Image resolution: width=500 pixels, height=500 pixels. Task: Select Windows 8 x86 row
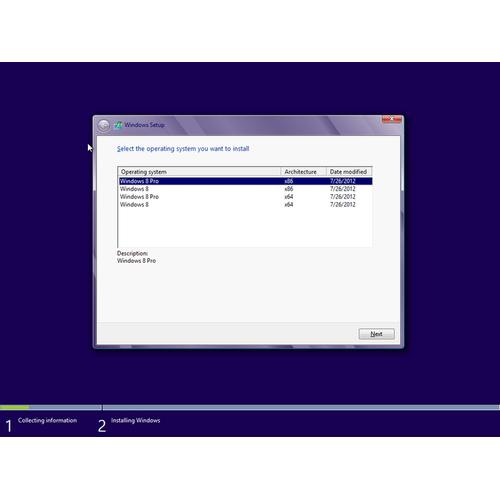(x=245, y=189)
